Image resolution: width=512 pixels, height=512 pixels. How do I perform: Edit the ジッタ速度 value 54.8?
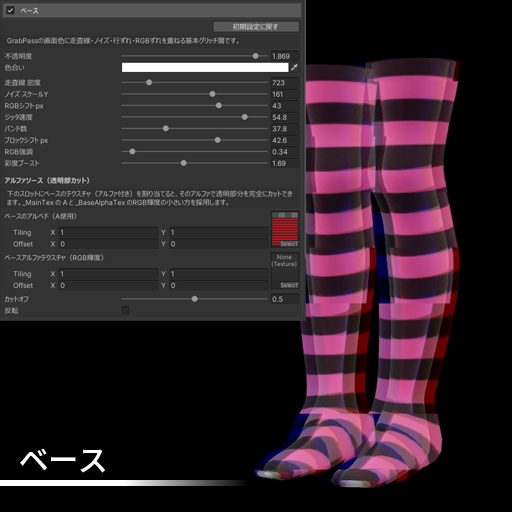(285, 117)
